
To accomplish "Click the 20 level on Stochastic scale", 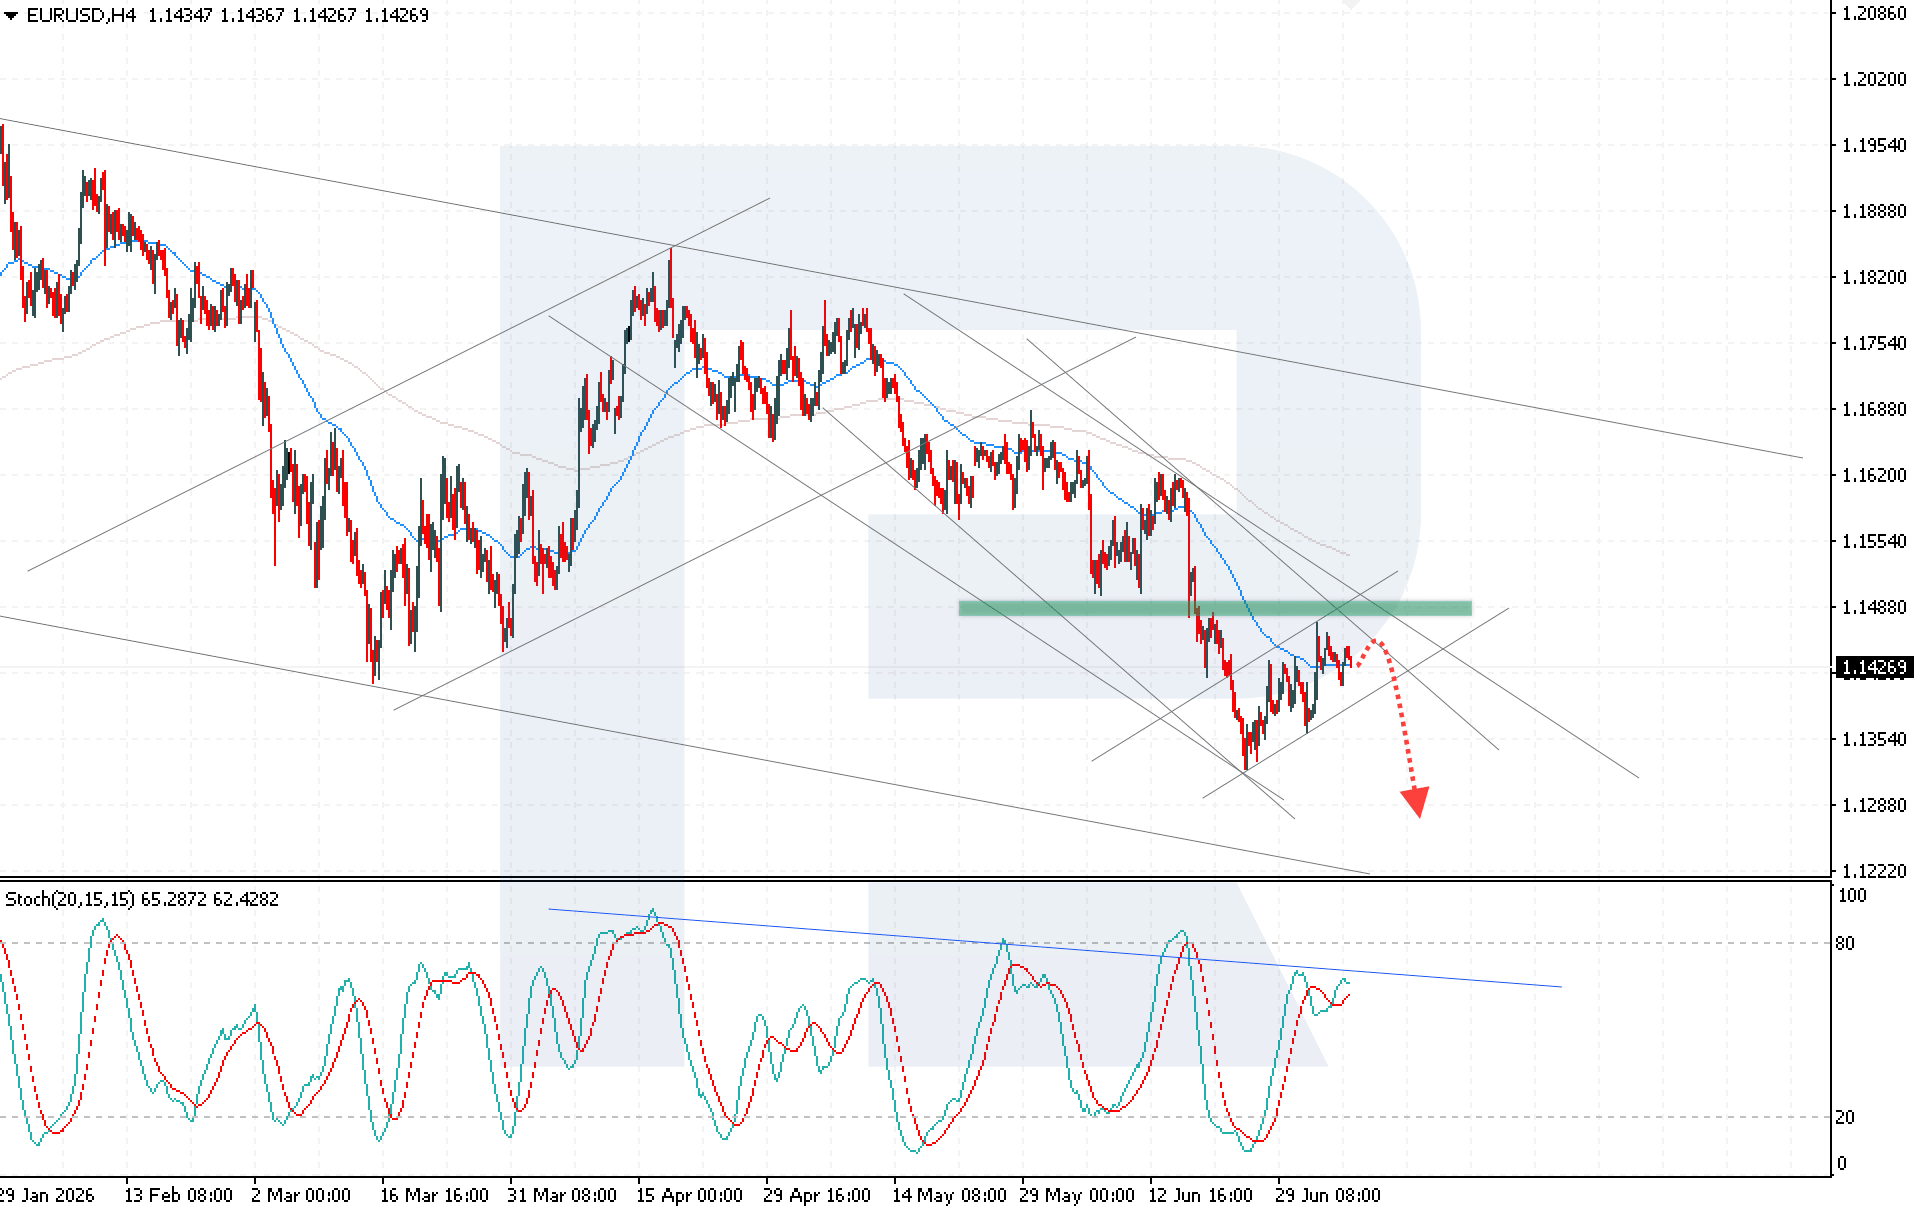I will 1846,1118.
